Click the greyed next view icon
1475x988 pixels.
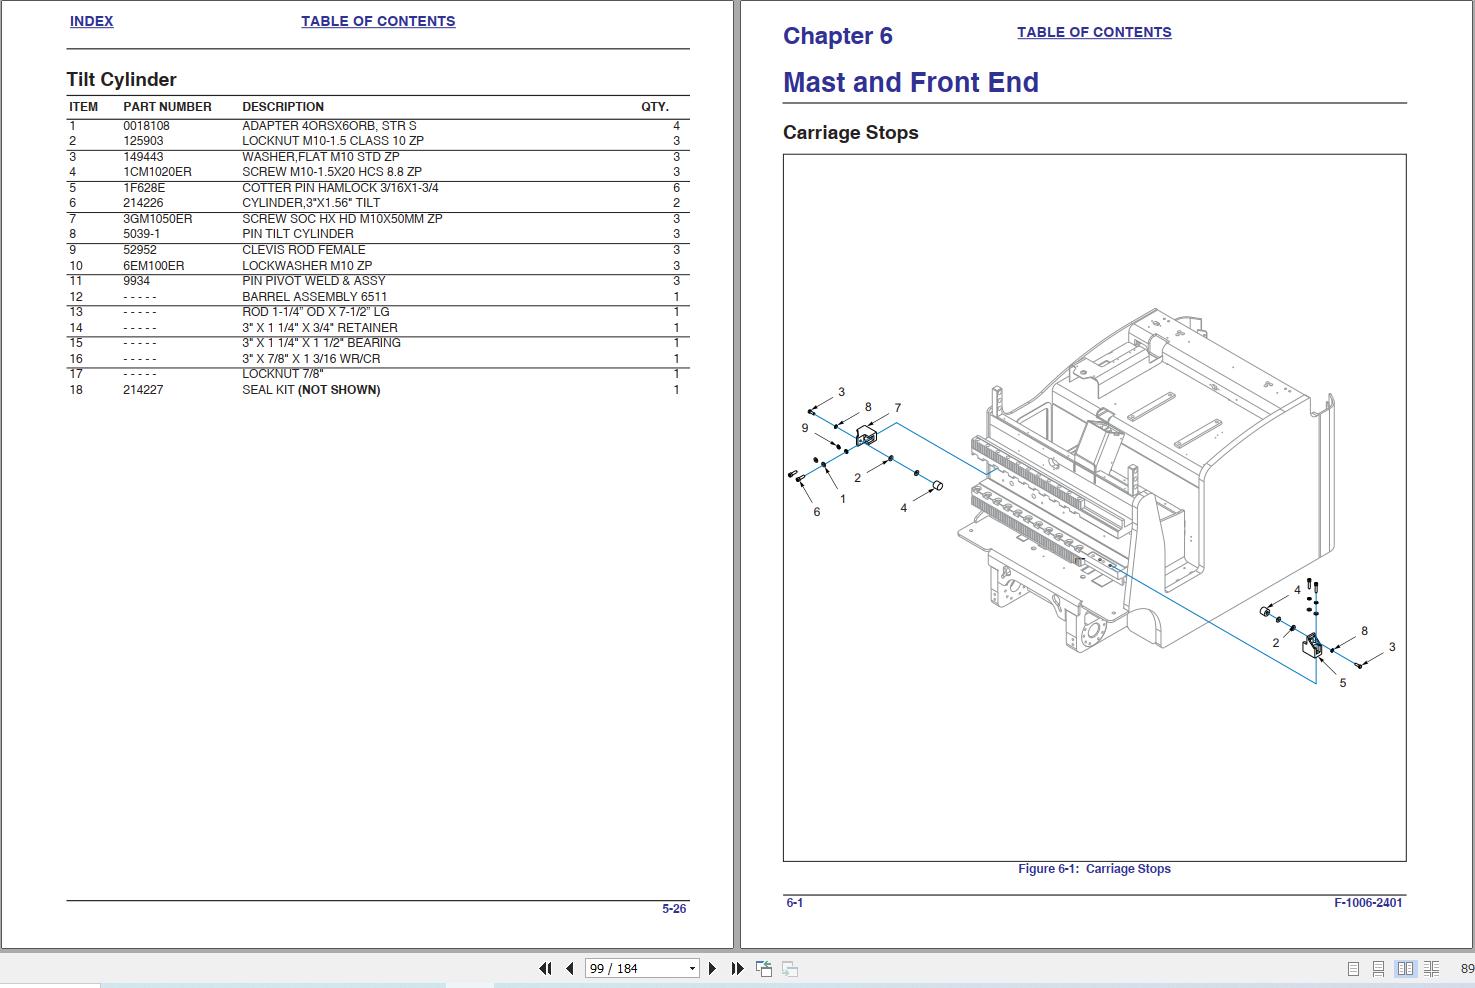point(789,968)
